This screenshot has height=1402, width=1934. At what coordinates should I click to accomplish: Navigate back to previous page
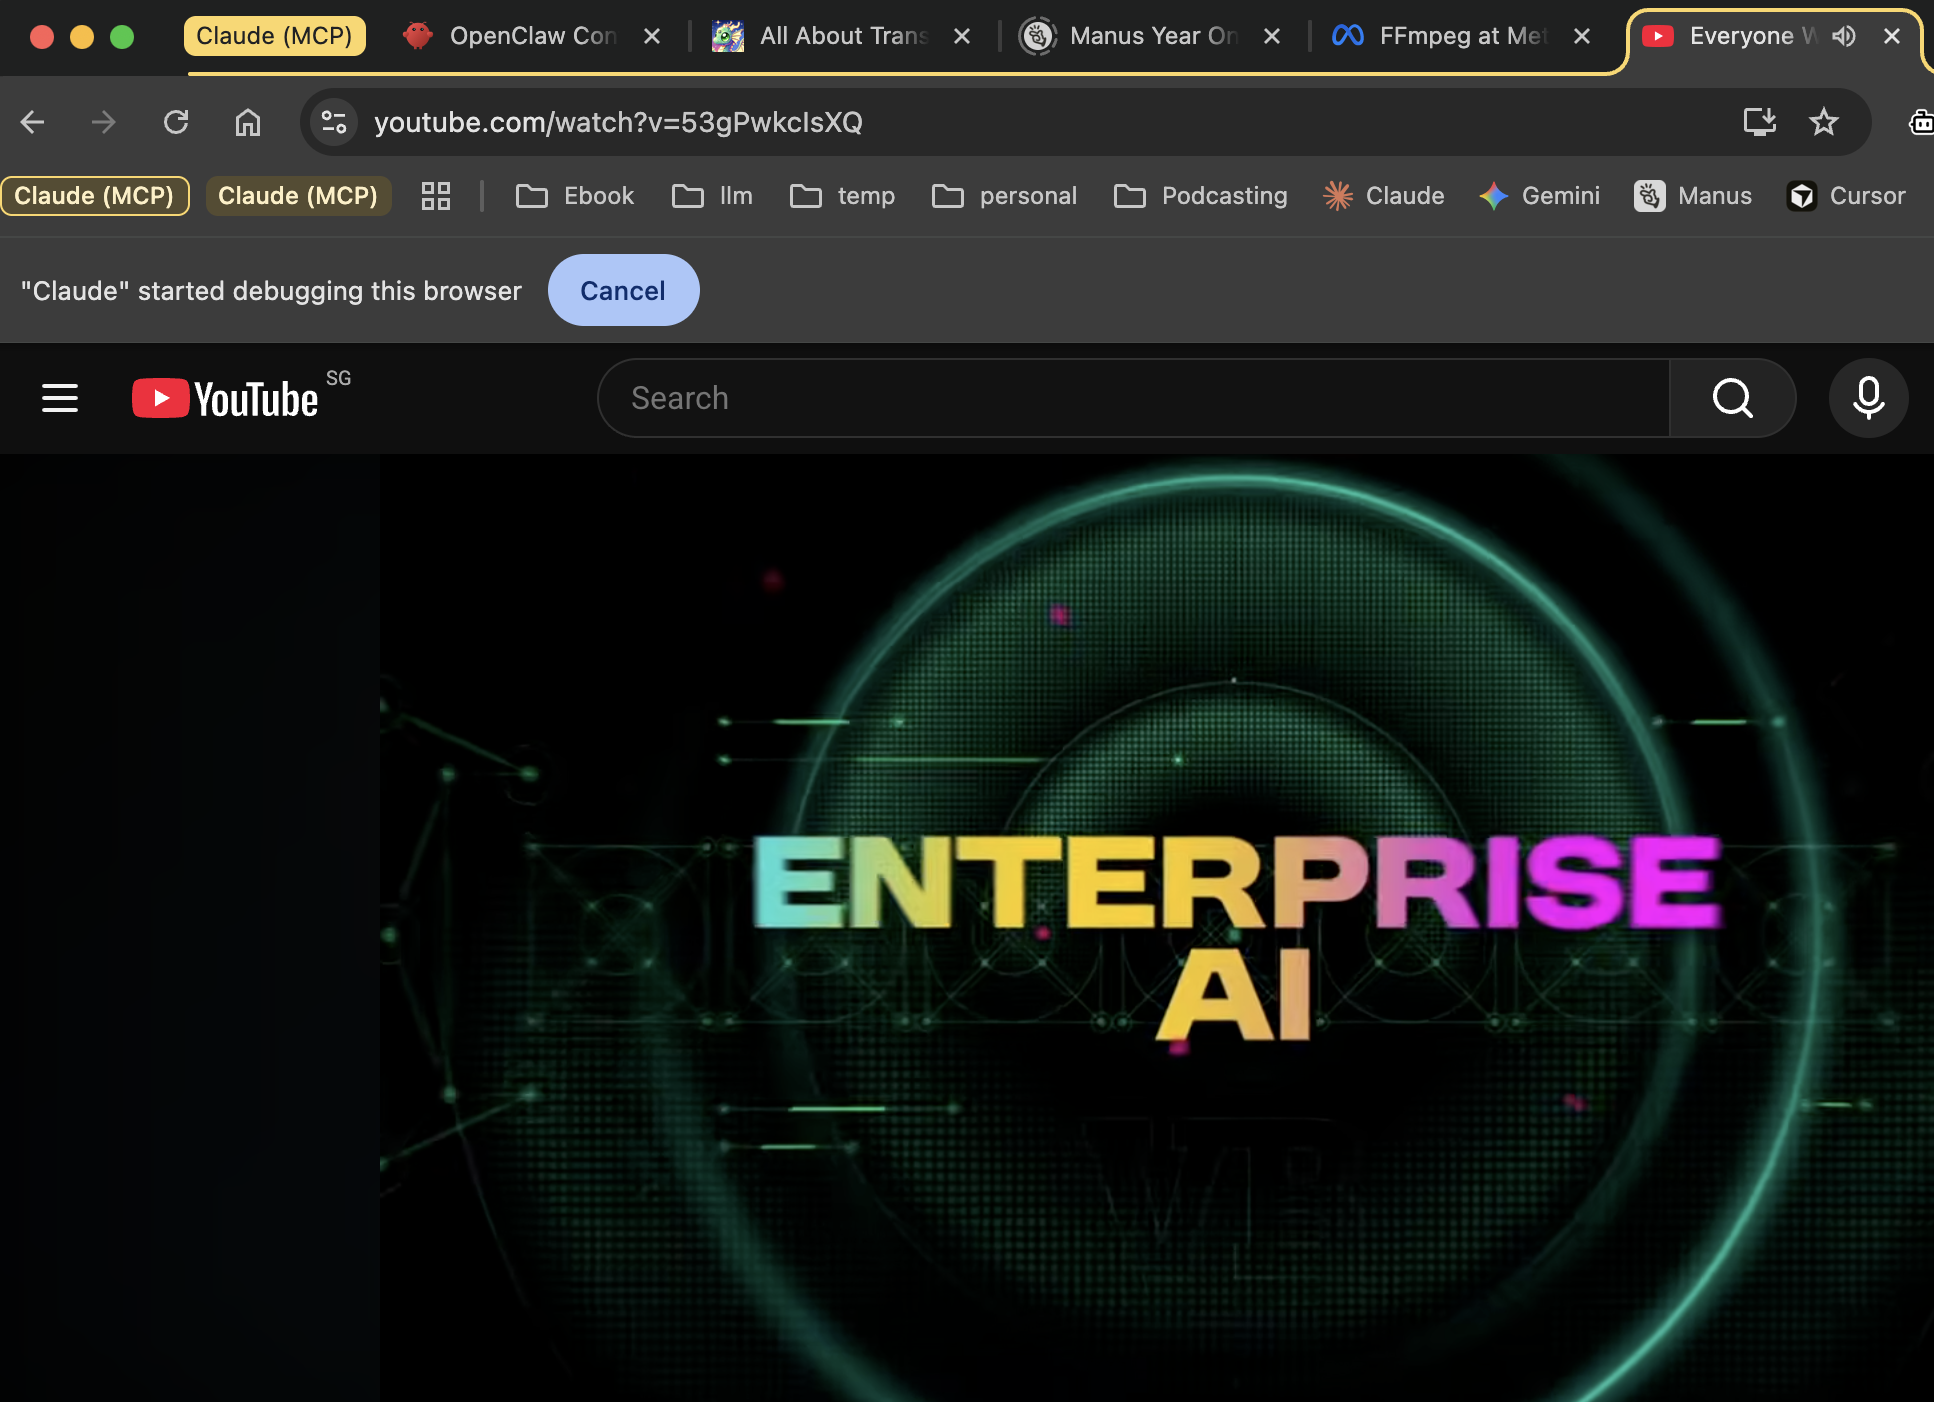coord(33,122)
